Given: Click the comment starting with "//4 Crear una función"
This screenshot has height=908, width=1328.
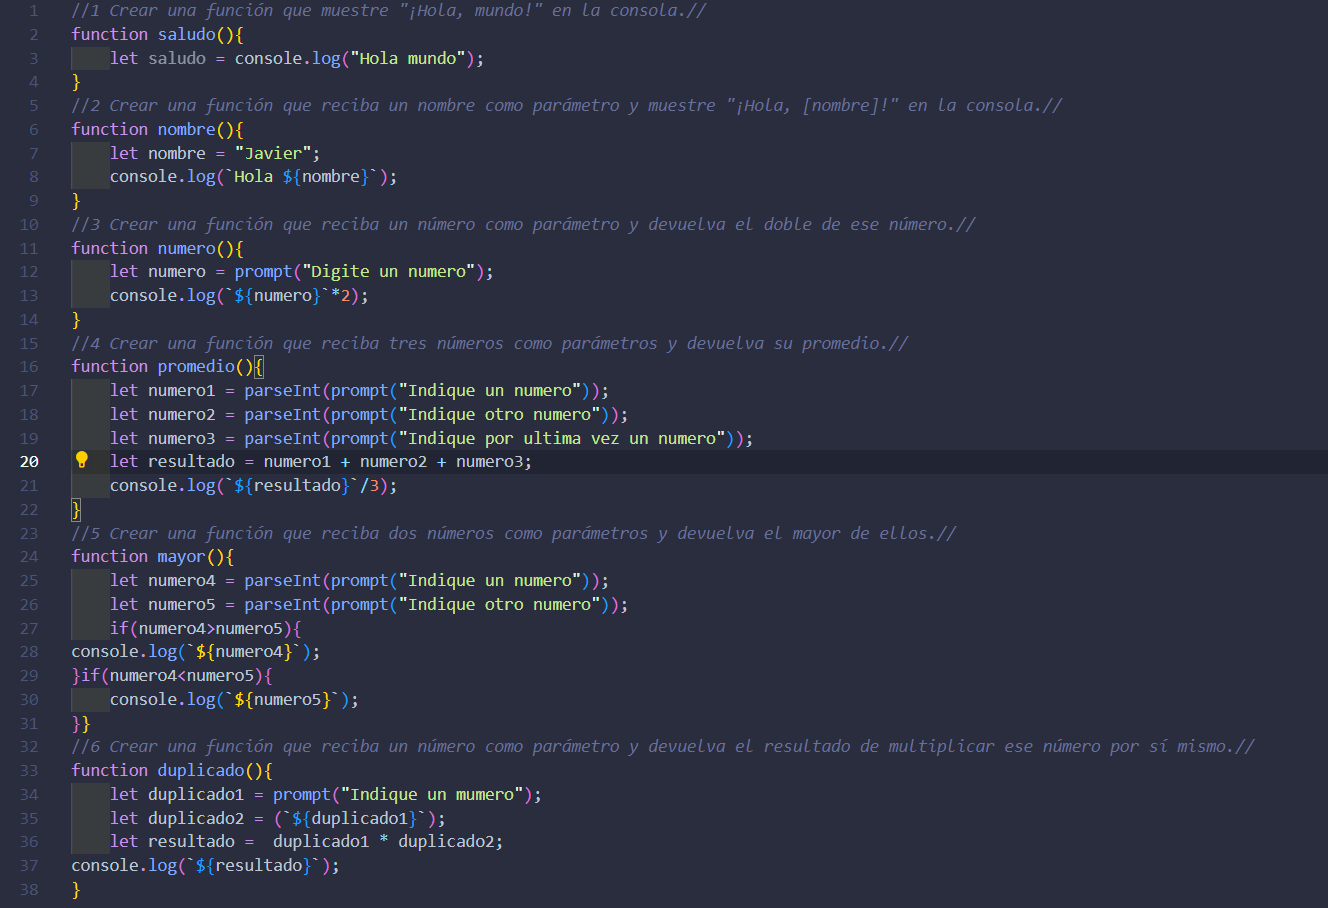Looking at the screenshot, I should pyautogui.click(x=490, y=343).
